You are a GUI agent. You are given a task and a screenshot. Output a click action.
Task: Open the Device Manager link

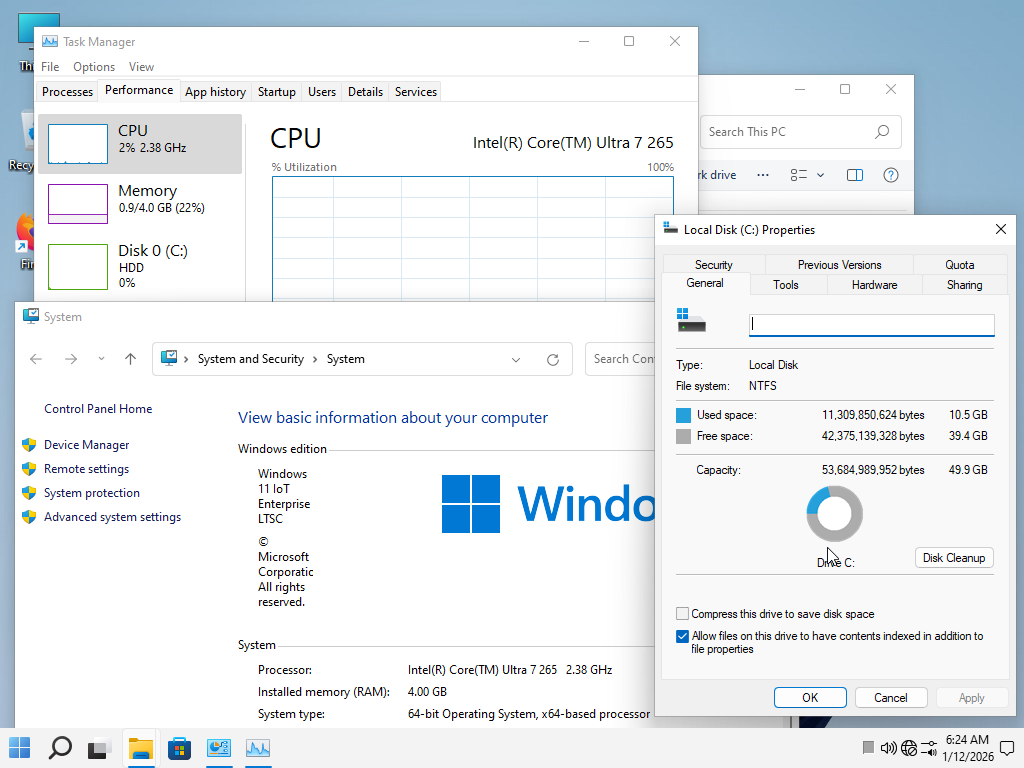[86, 445]
